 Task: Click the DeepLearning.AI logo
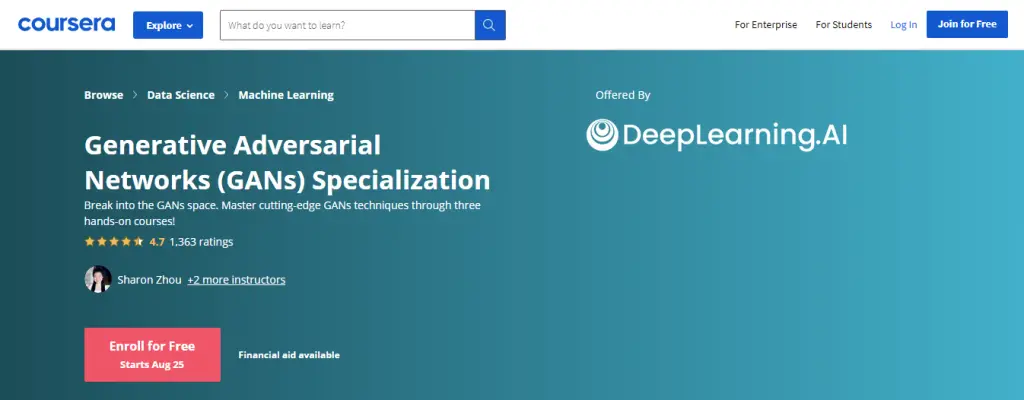716,135
